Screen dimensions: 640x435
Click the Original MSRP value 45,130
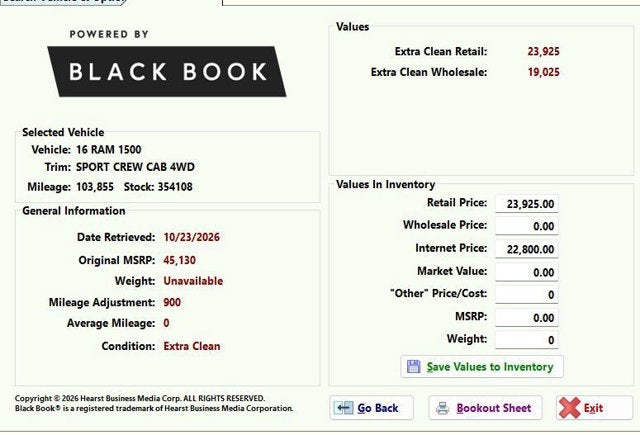[179, 260]
